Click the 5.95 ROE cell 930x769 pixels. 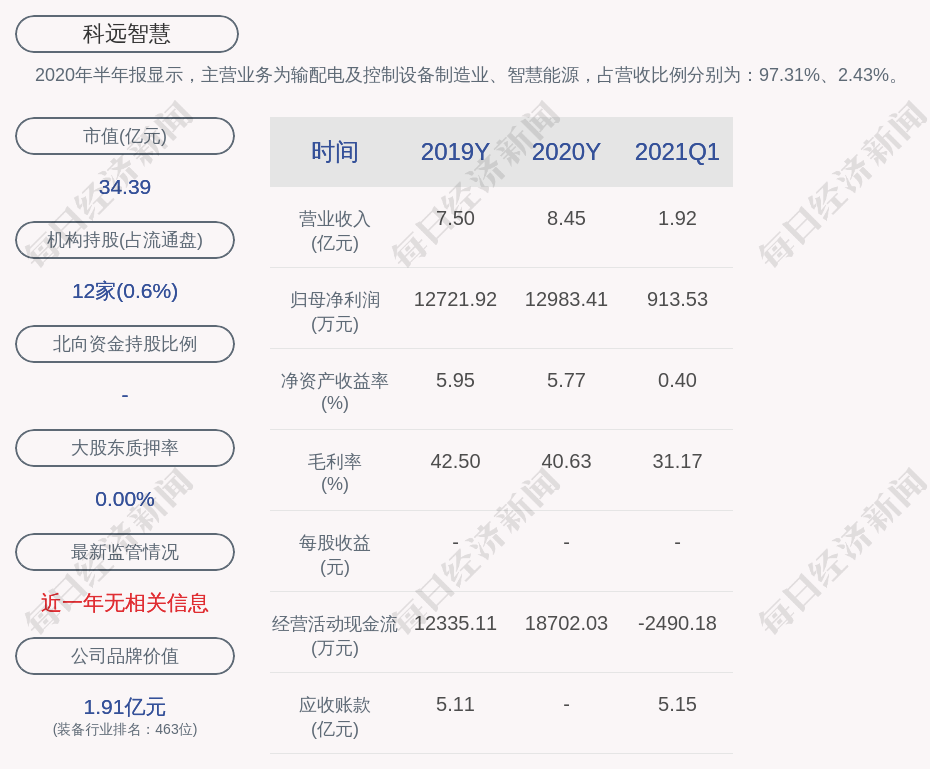point(455,380)
